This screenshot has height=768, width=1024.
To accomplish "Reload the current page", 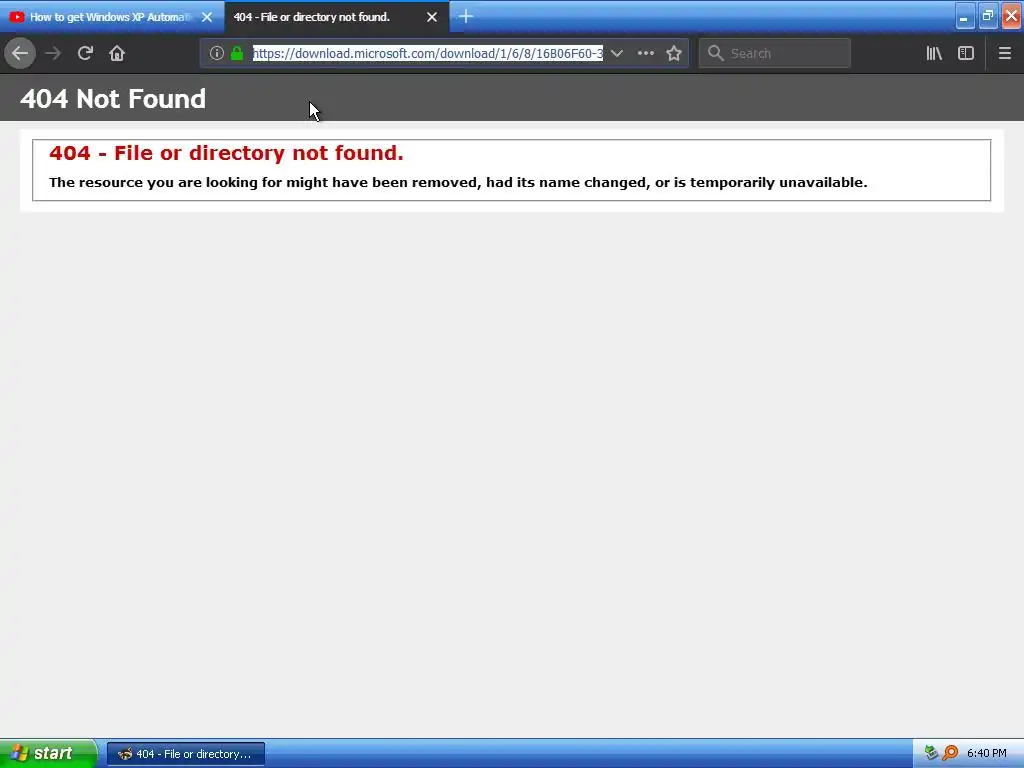I will pos(85,53).
